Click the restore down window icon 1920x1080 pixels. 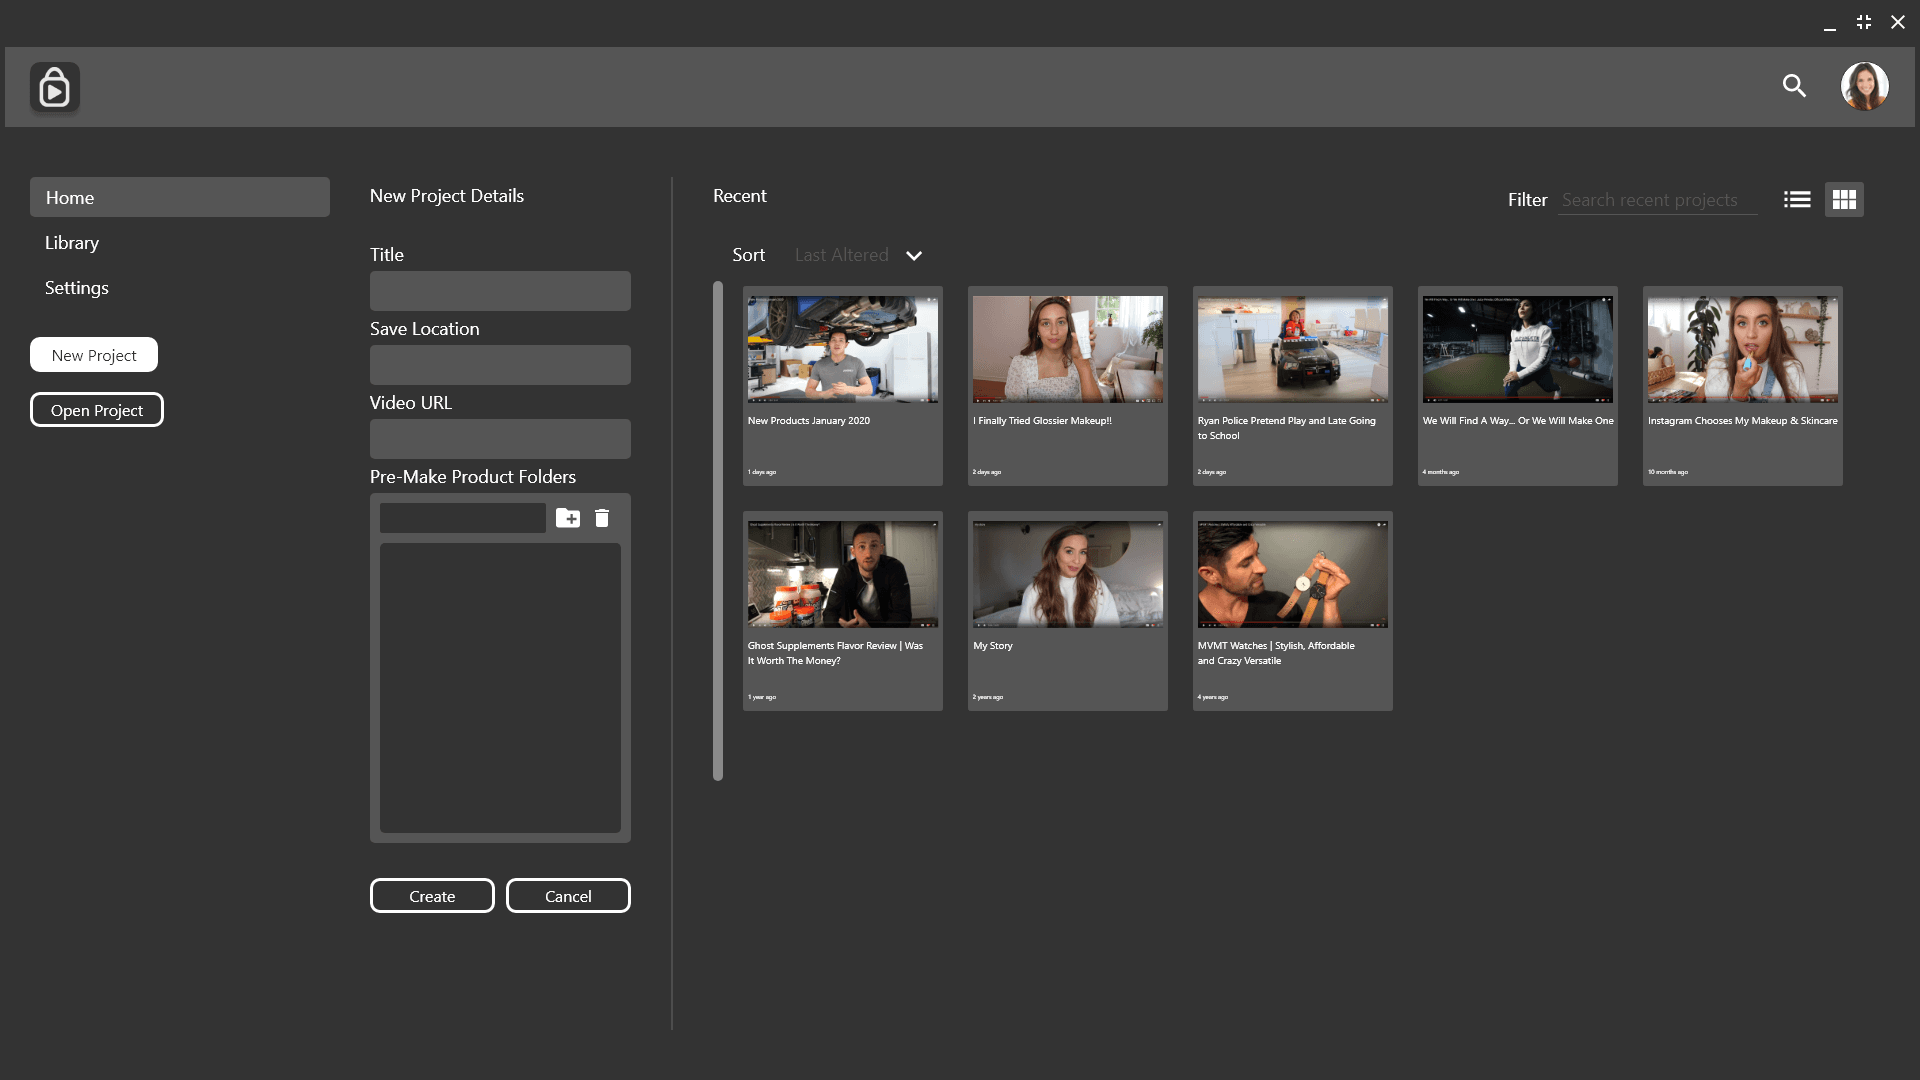1863,21
